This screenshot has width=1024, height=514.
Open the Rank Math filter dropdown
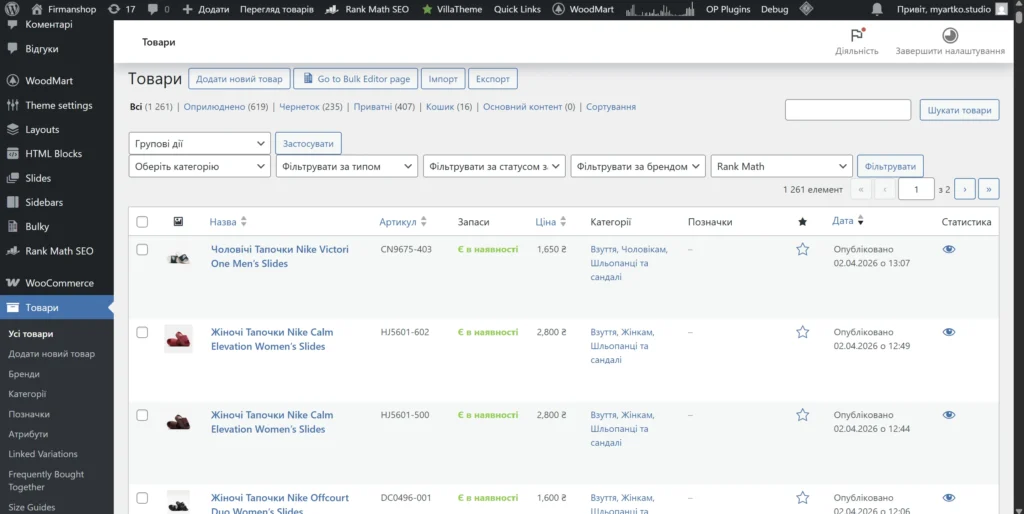pyautogui.click(x=781, y=167)
